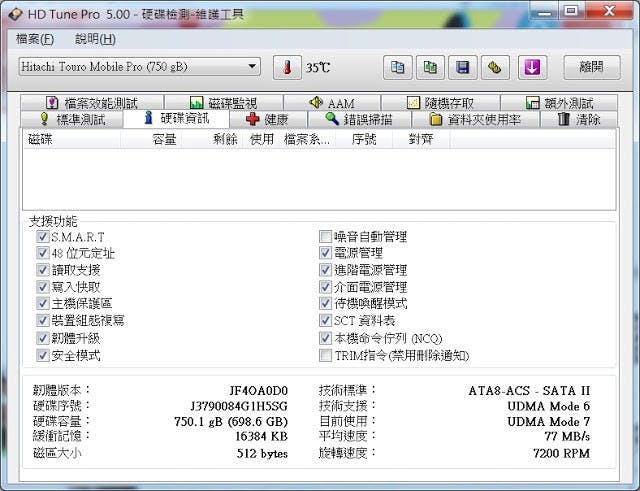Open options with the wrench icon

pos(495,67)
